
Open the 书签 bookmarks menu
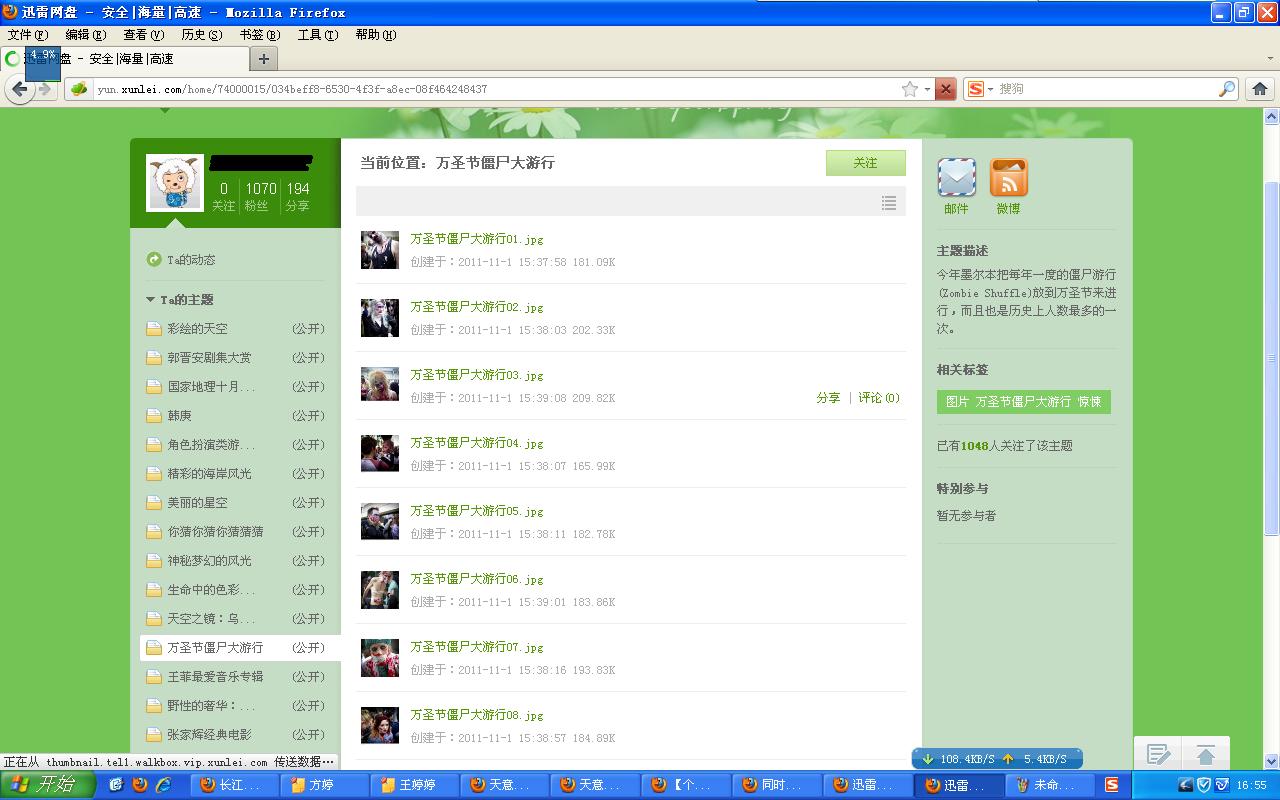point(259,34)
